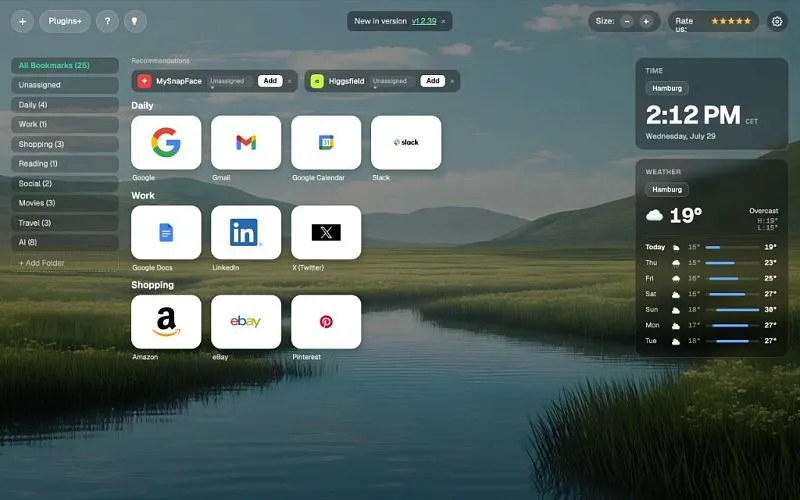Select the Reading (1) folder

point(65,163)
